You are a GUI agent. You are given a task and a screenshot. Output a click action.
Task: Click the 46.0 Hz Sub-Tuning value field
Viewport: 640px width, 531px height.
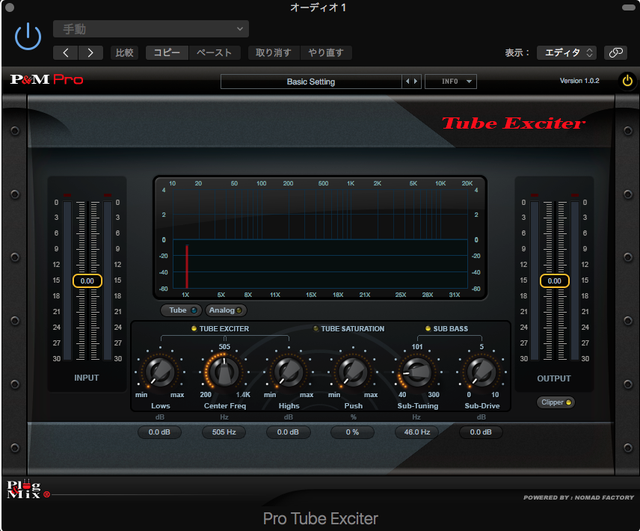click(x=417, y=432)
